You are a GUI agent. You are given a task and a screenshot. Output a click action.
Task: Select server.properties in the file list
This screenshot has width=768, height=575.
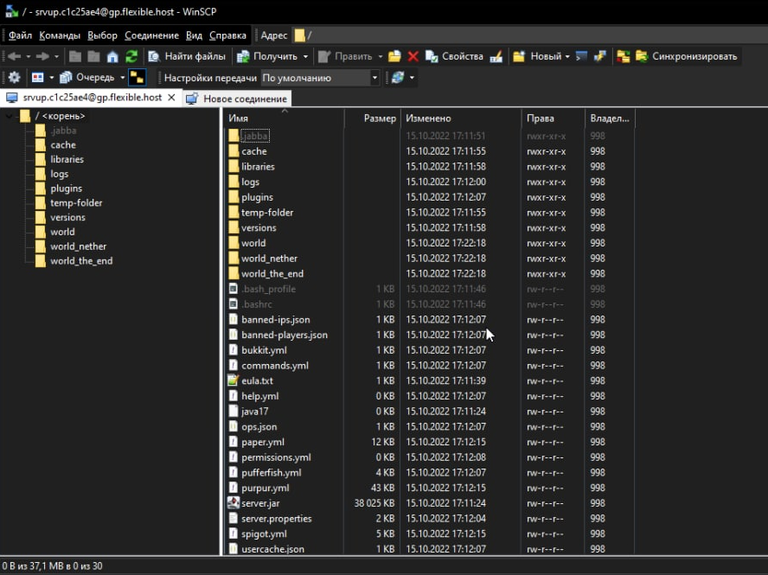point(276,518)
